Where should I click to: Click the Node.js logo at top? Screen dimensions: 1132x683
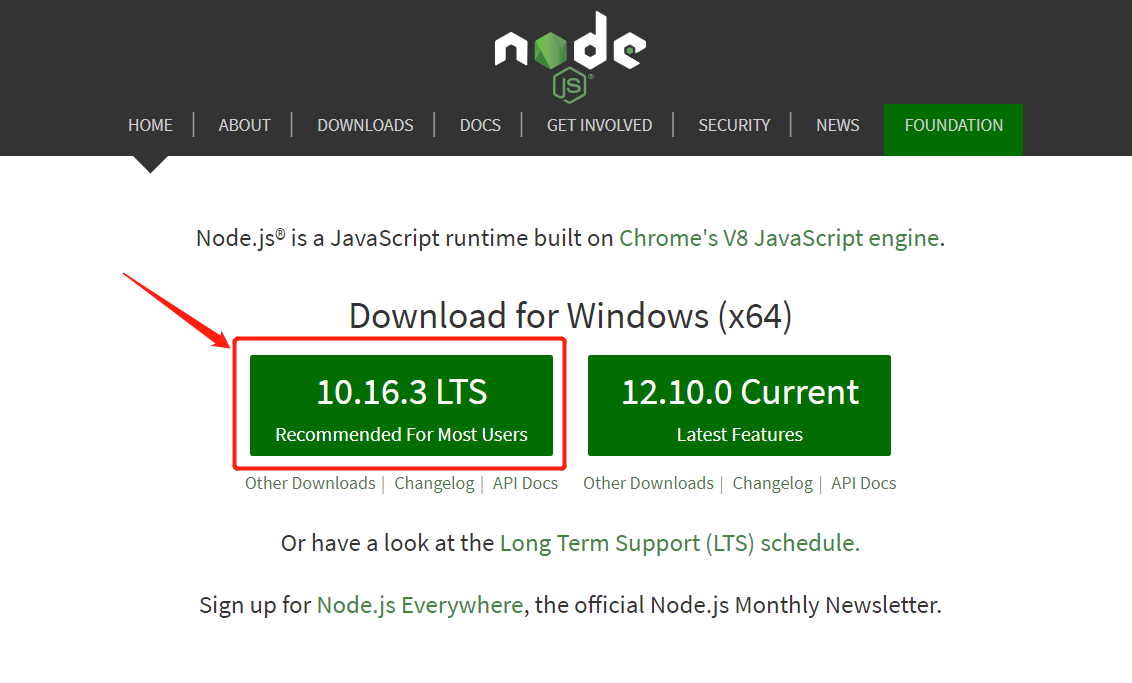coord(569,55)
